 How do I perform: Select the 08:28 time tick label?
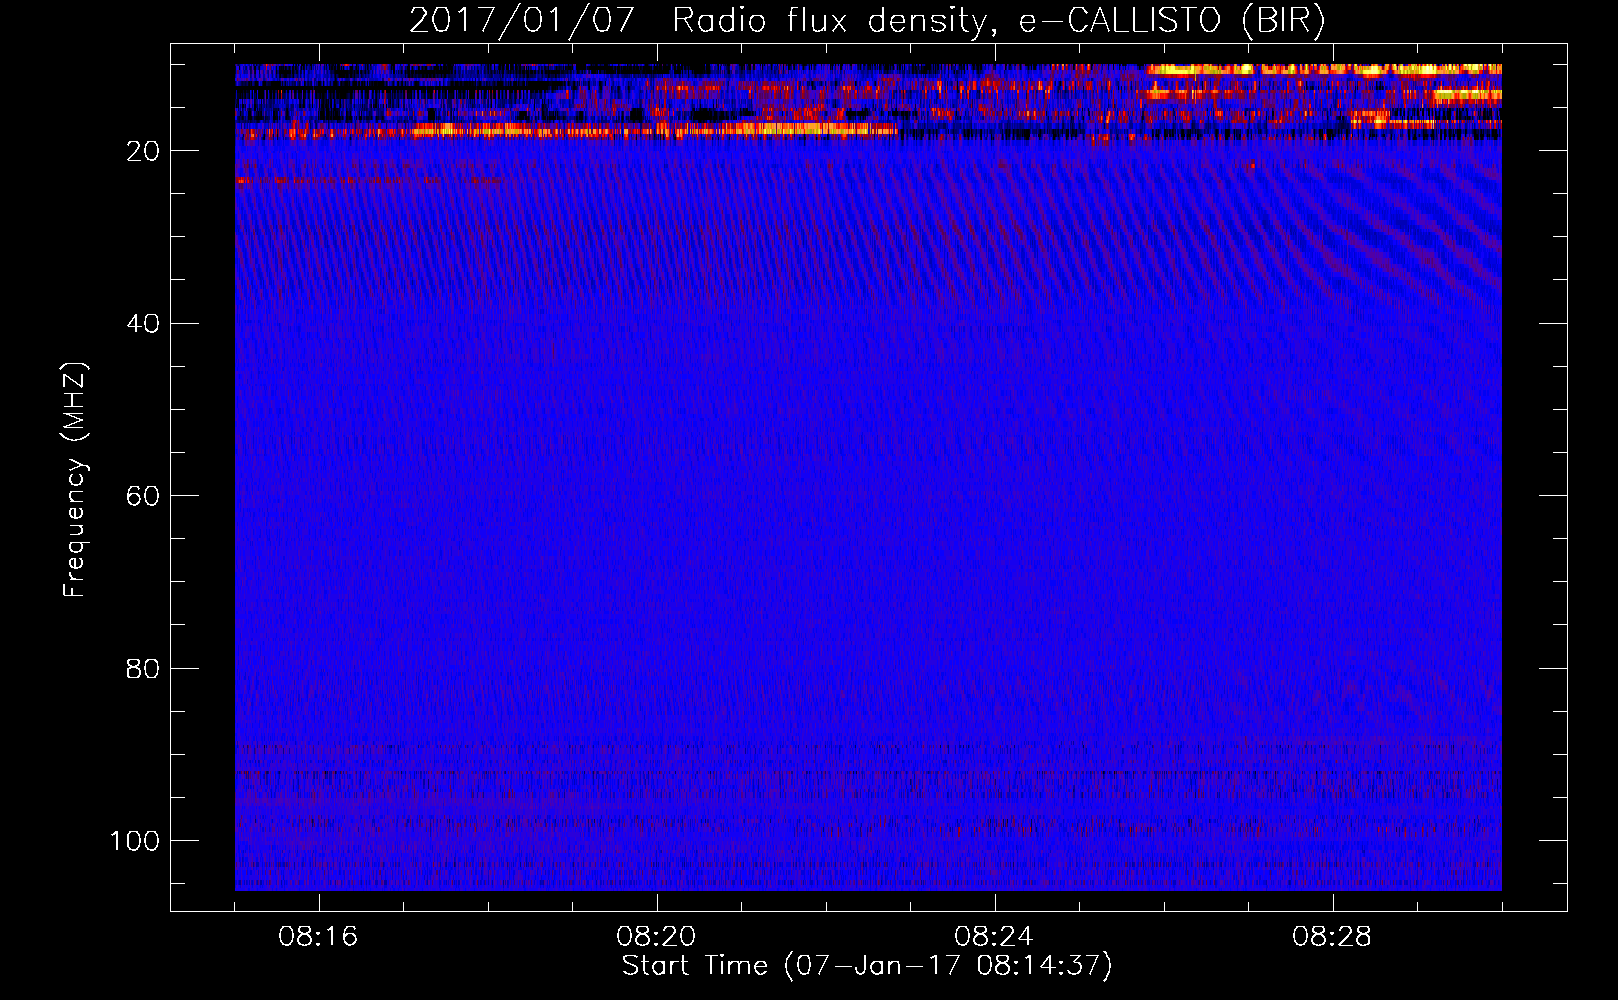1332,936
